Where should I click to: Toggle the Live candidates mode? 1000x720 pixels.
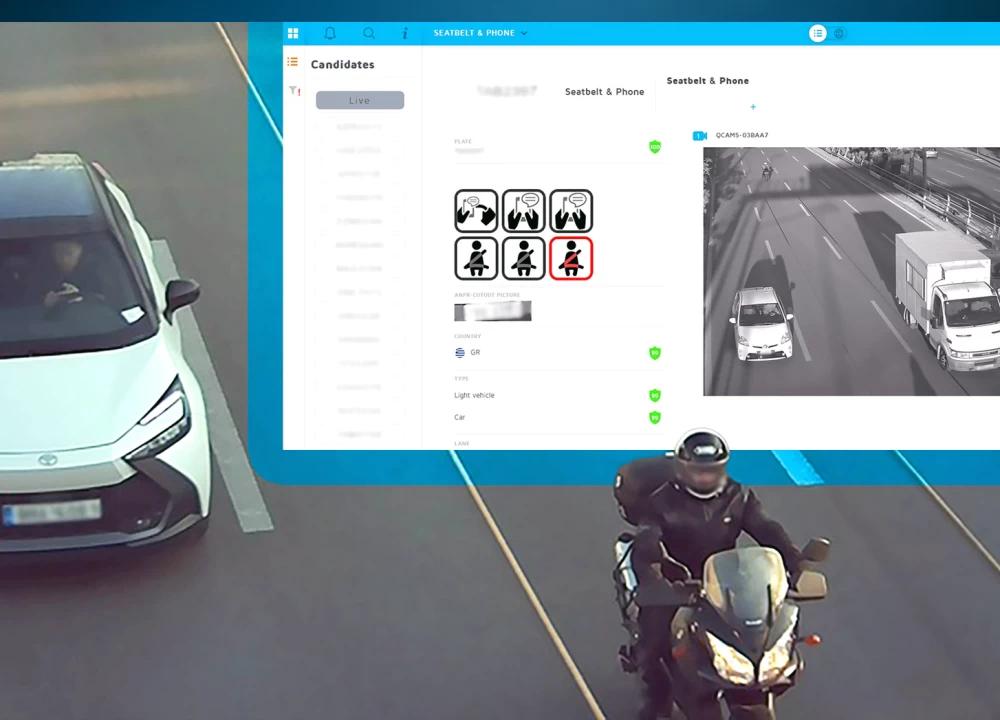pos(360,100)
